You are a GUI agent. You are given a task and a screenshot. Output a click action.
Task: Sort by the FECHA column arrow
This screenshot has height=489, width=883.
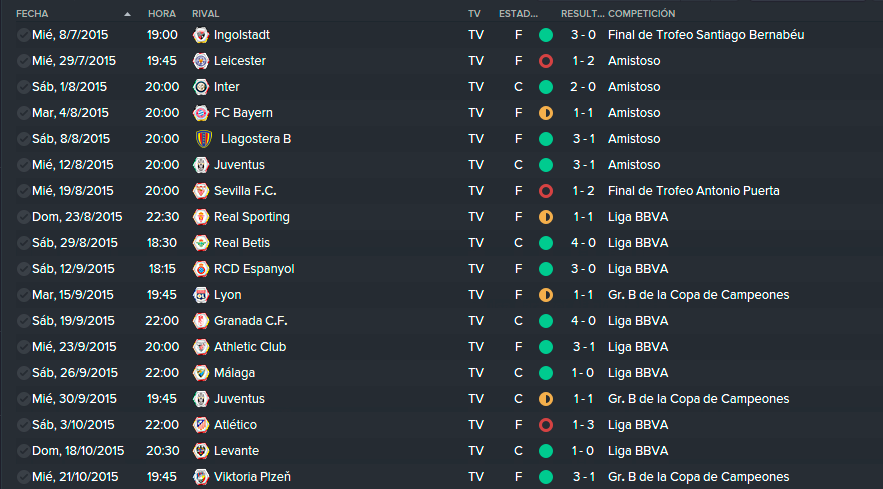pyautogui.click(x=127, y=14)
